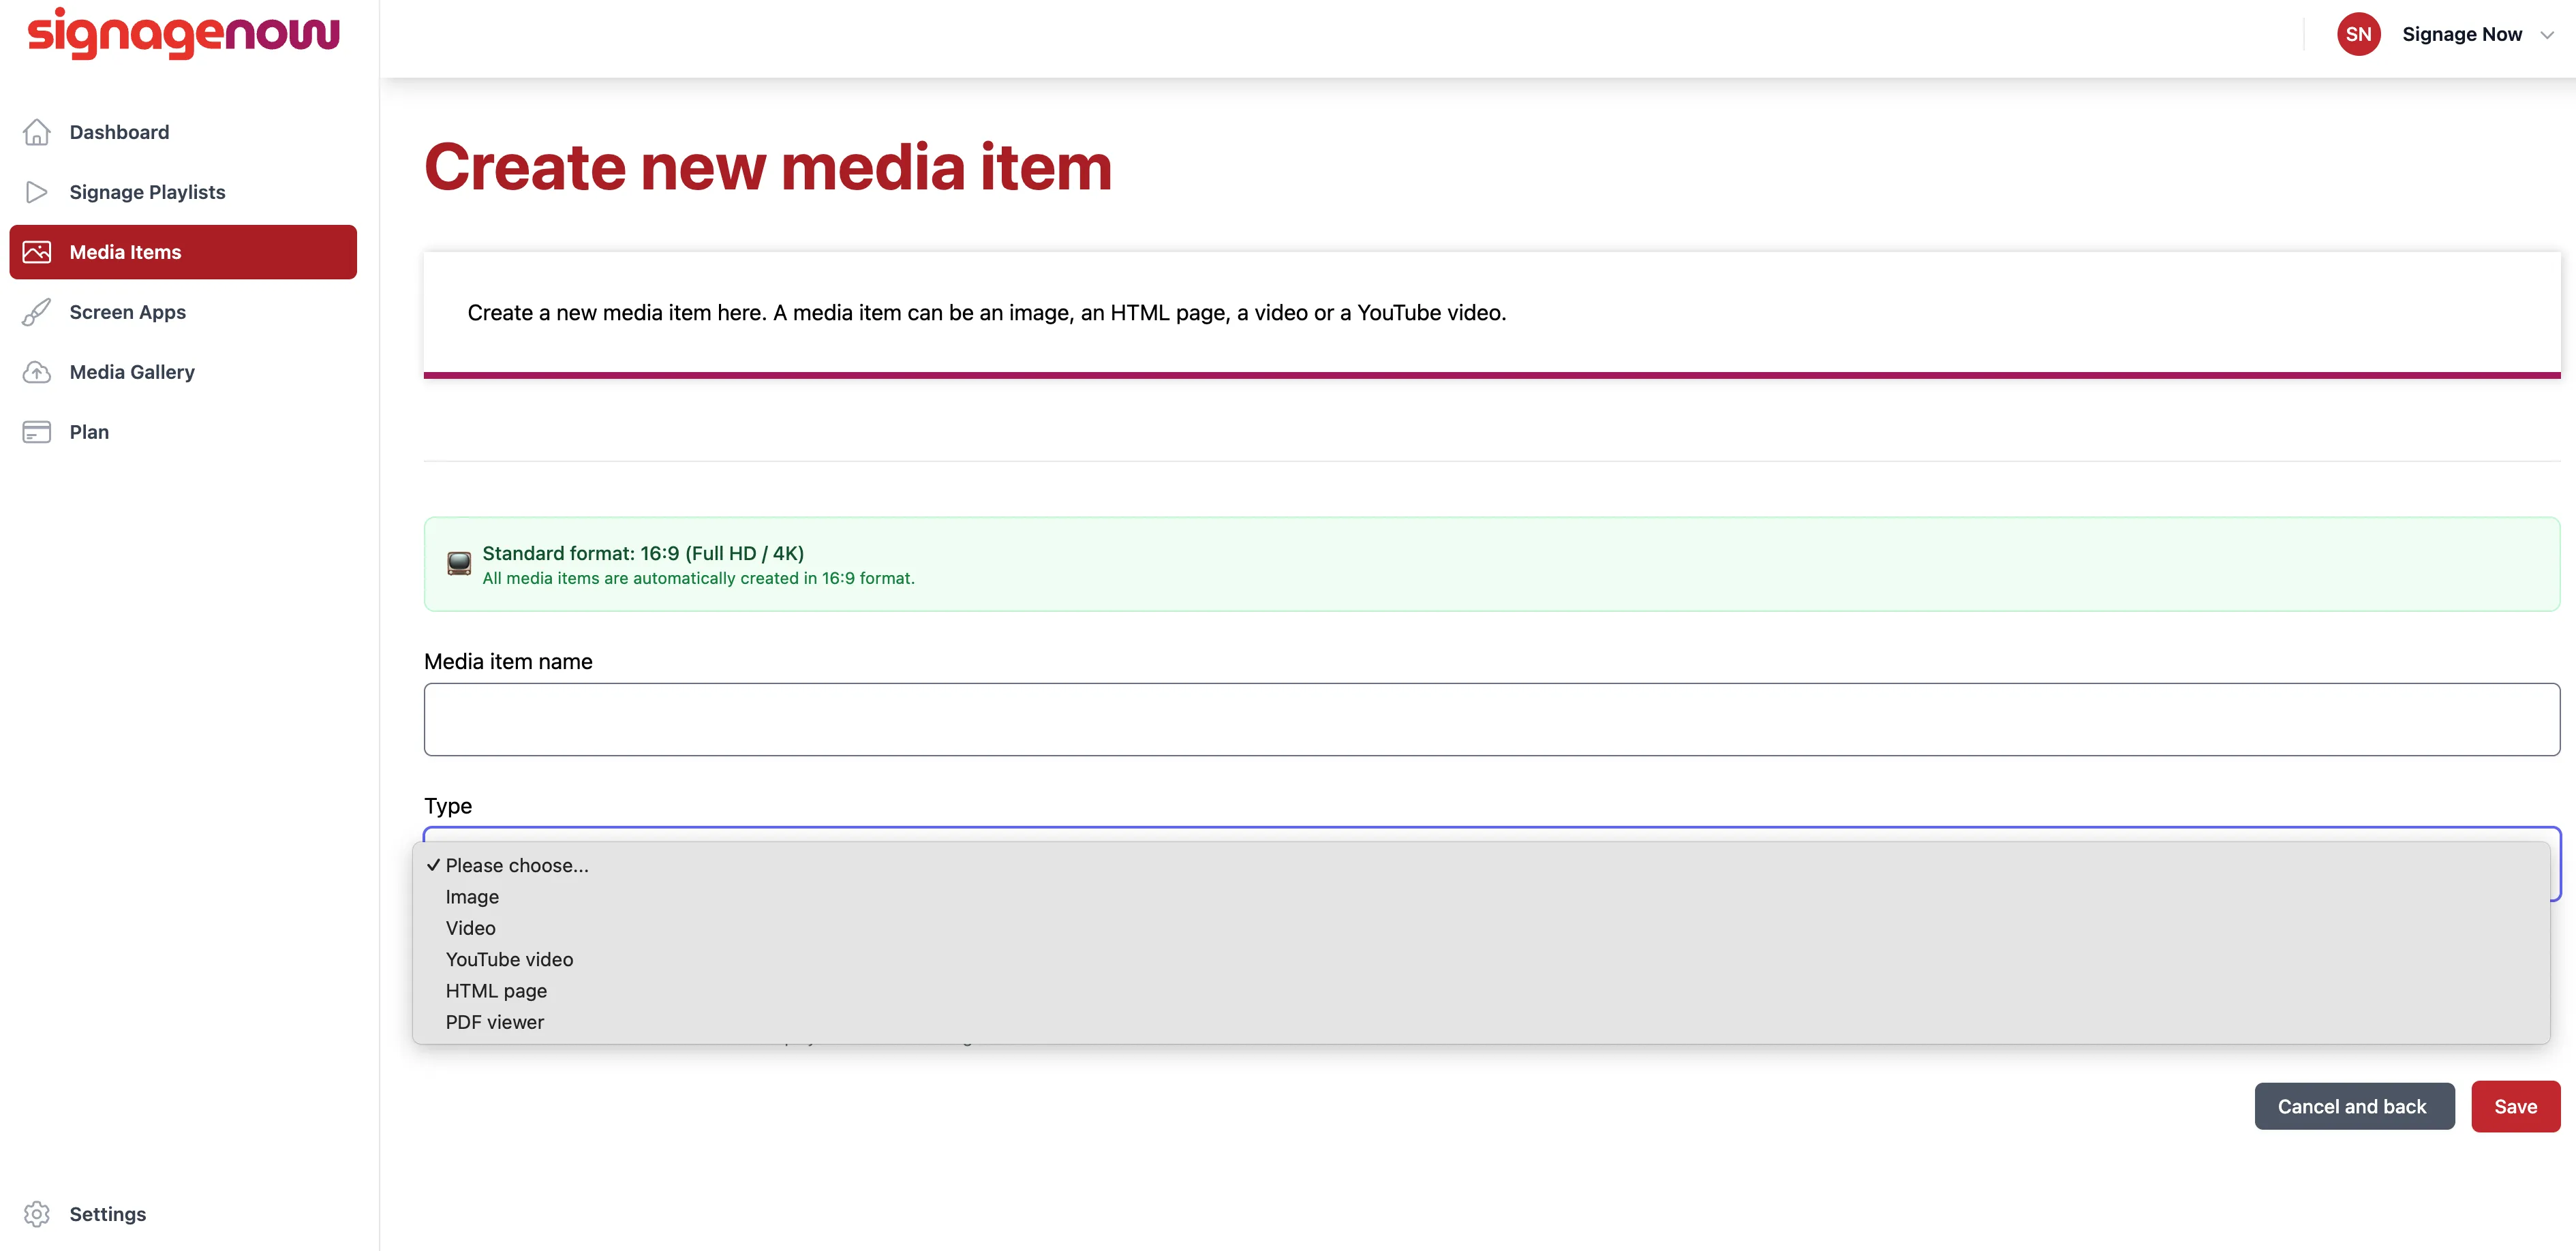Choose HTML page in Type list
Viewport: 2576px width, 1251px height.
click(x=1481, y=991)
